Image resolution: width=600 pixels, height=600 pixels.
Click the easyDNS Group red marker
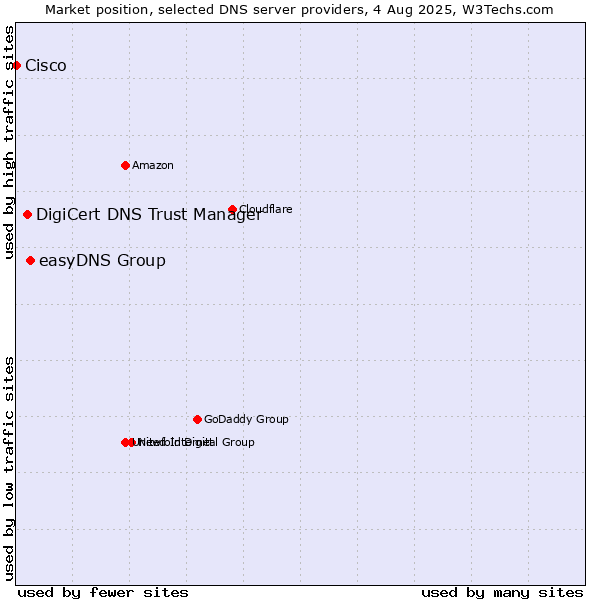pos(31,261)
